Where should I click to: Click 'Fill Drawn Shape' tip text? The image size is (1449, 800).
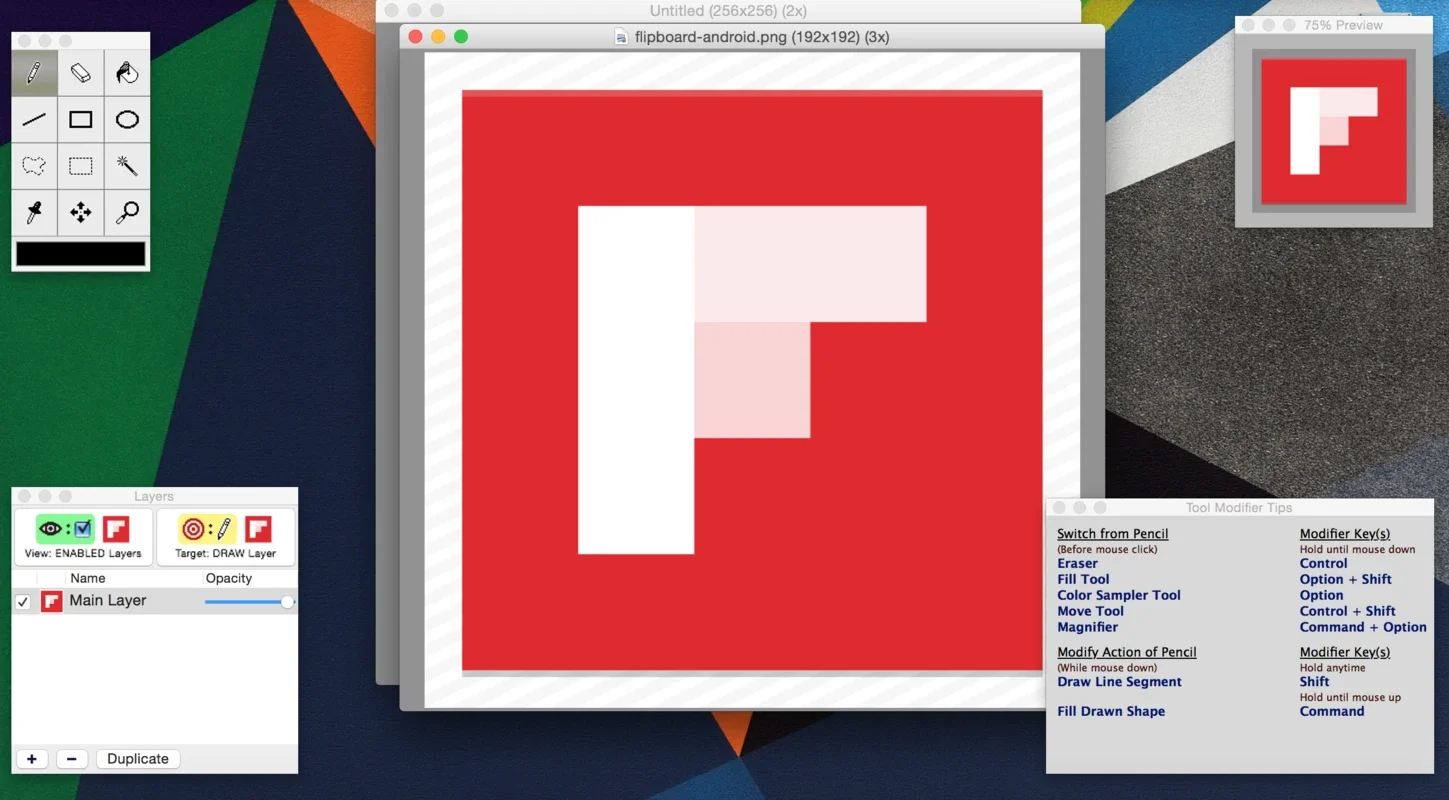tap(1111, 711)
